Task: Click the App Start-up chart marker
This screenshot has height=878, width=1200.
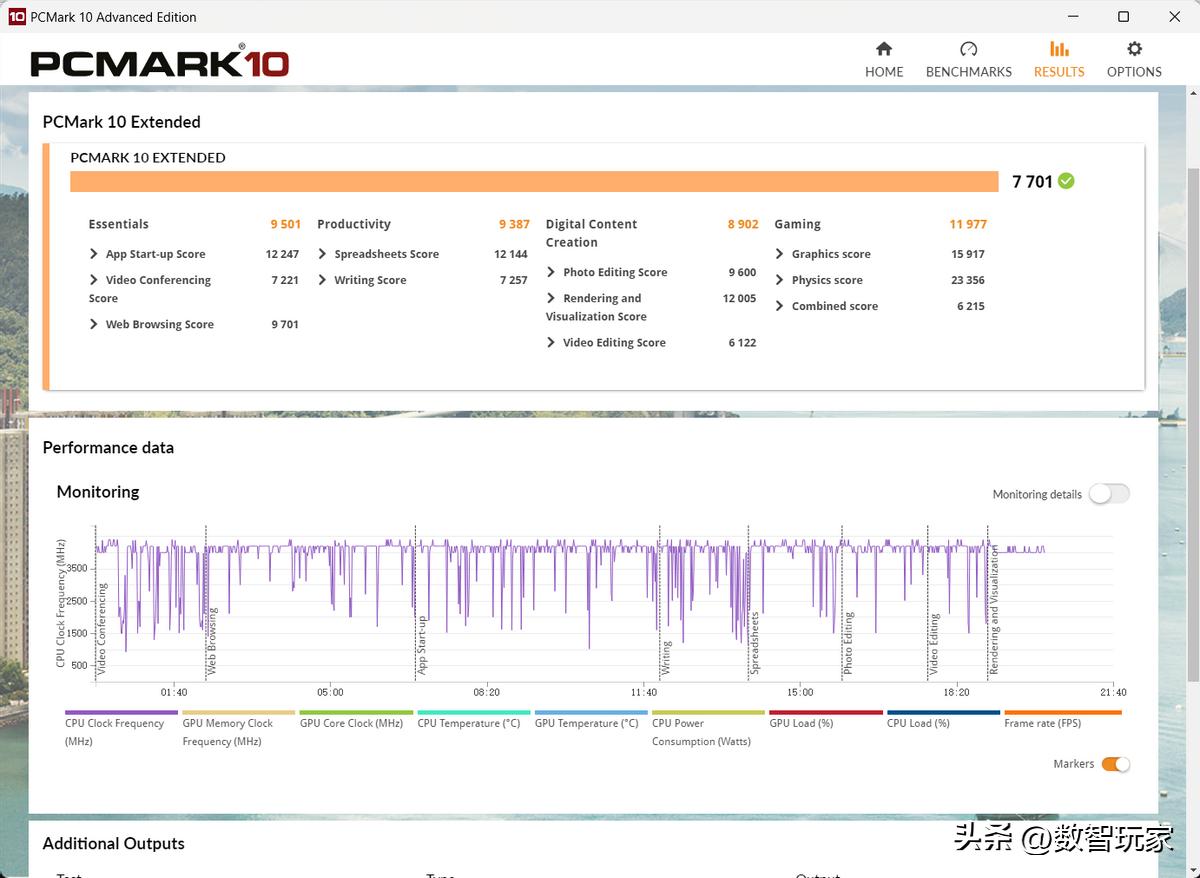Action: point(422,645)
